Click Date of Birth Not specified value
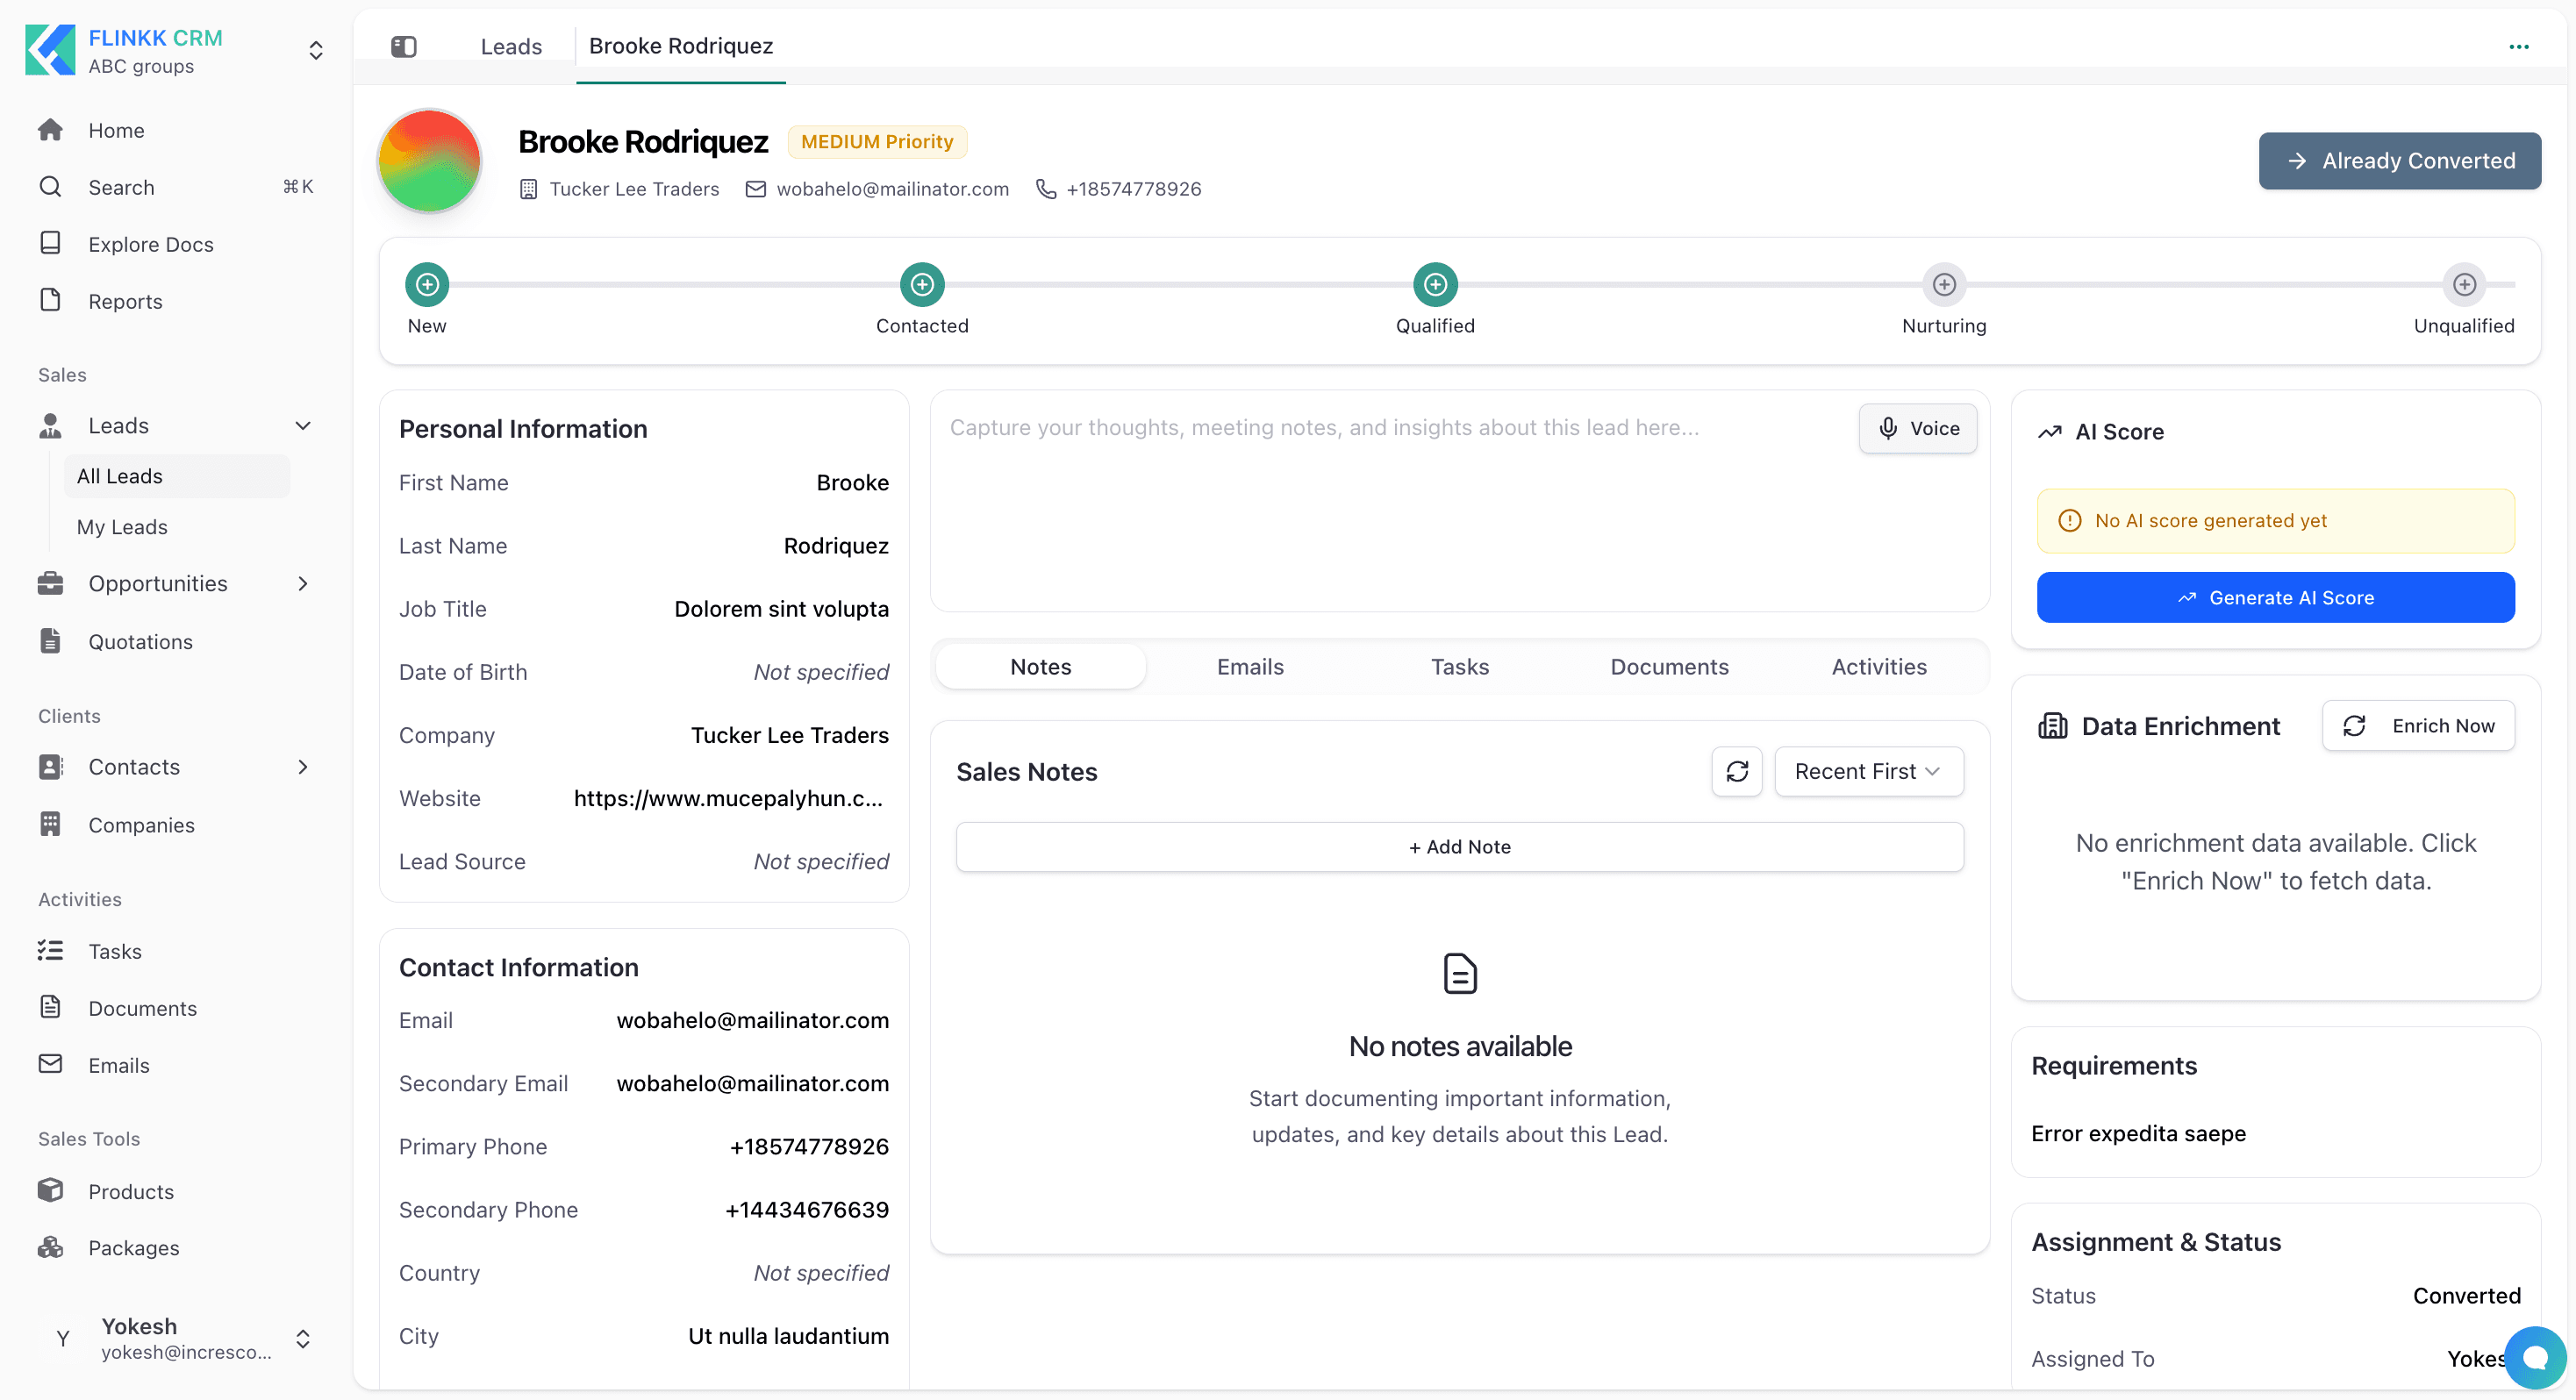The image size is (2576, 1400). click(821, 672)
